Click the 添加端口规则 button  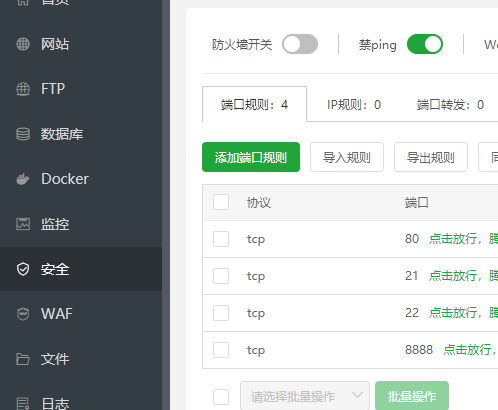(251, 157)
